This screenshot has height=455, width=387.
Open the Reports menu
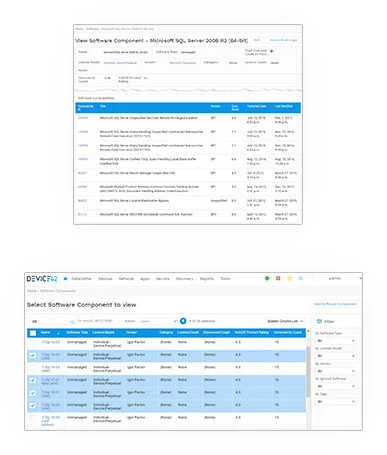tap(207, 279)
